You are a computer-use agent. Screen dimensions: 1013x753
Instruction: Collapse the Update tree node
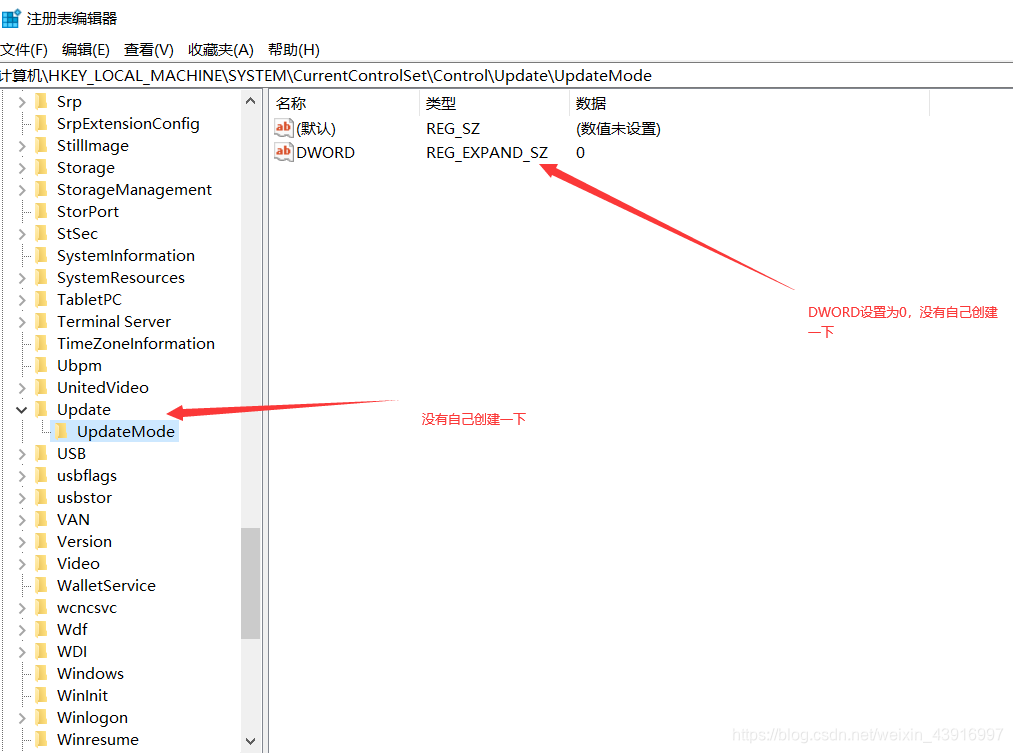coord(22,410)
